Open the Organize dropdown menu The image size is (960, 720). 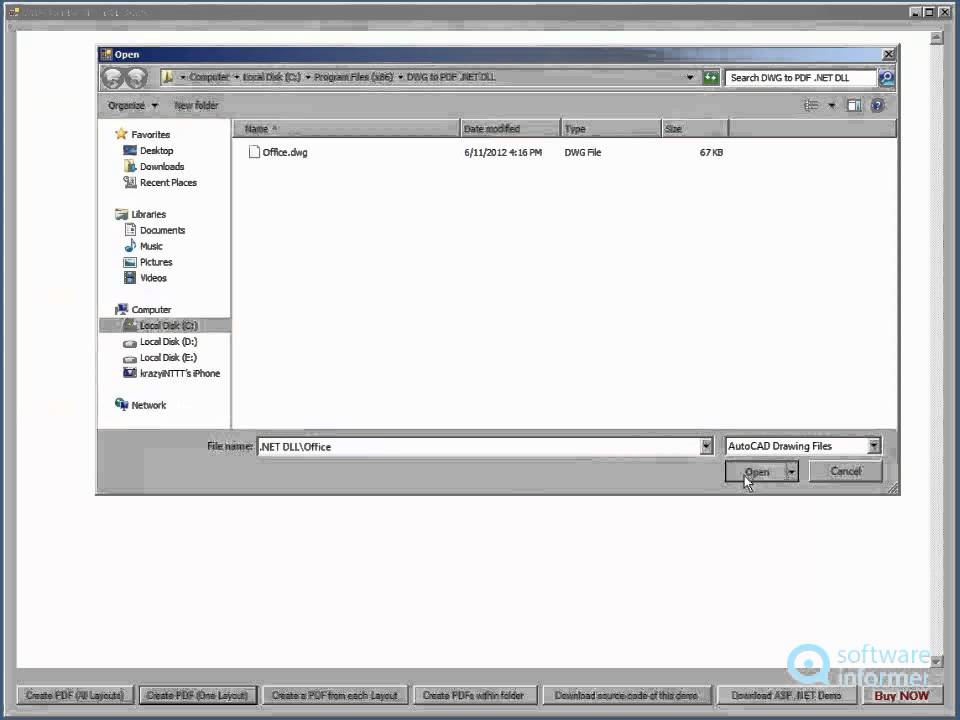click(133, 105)
